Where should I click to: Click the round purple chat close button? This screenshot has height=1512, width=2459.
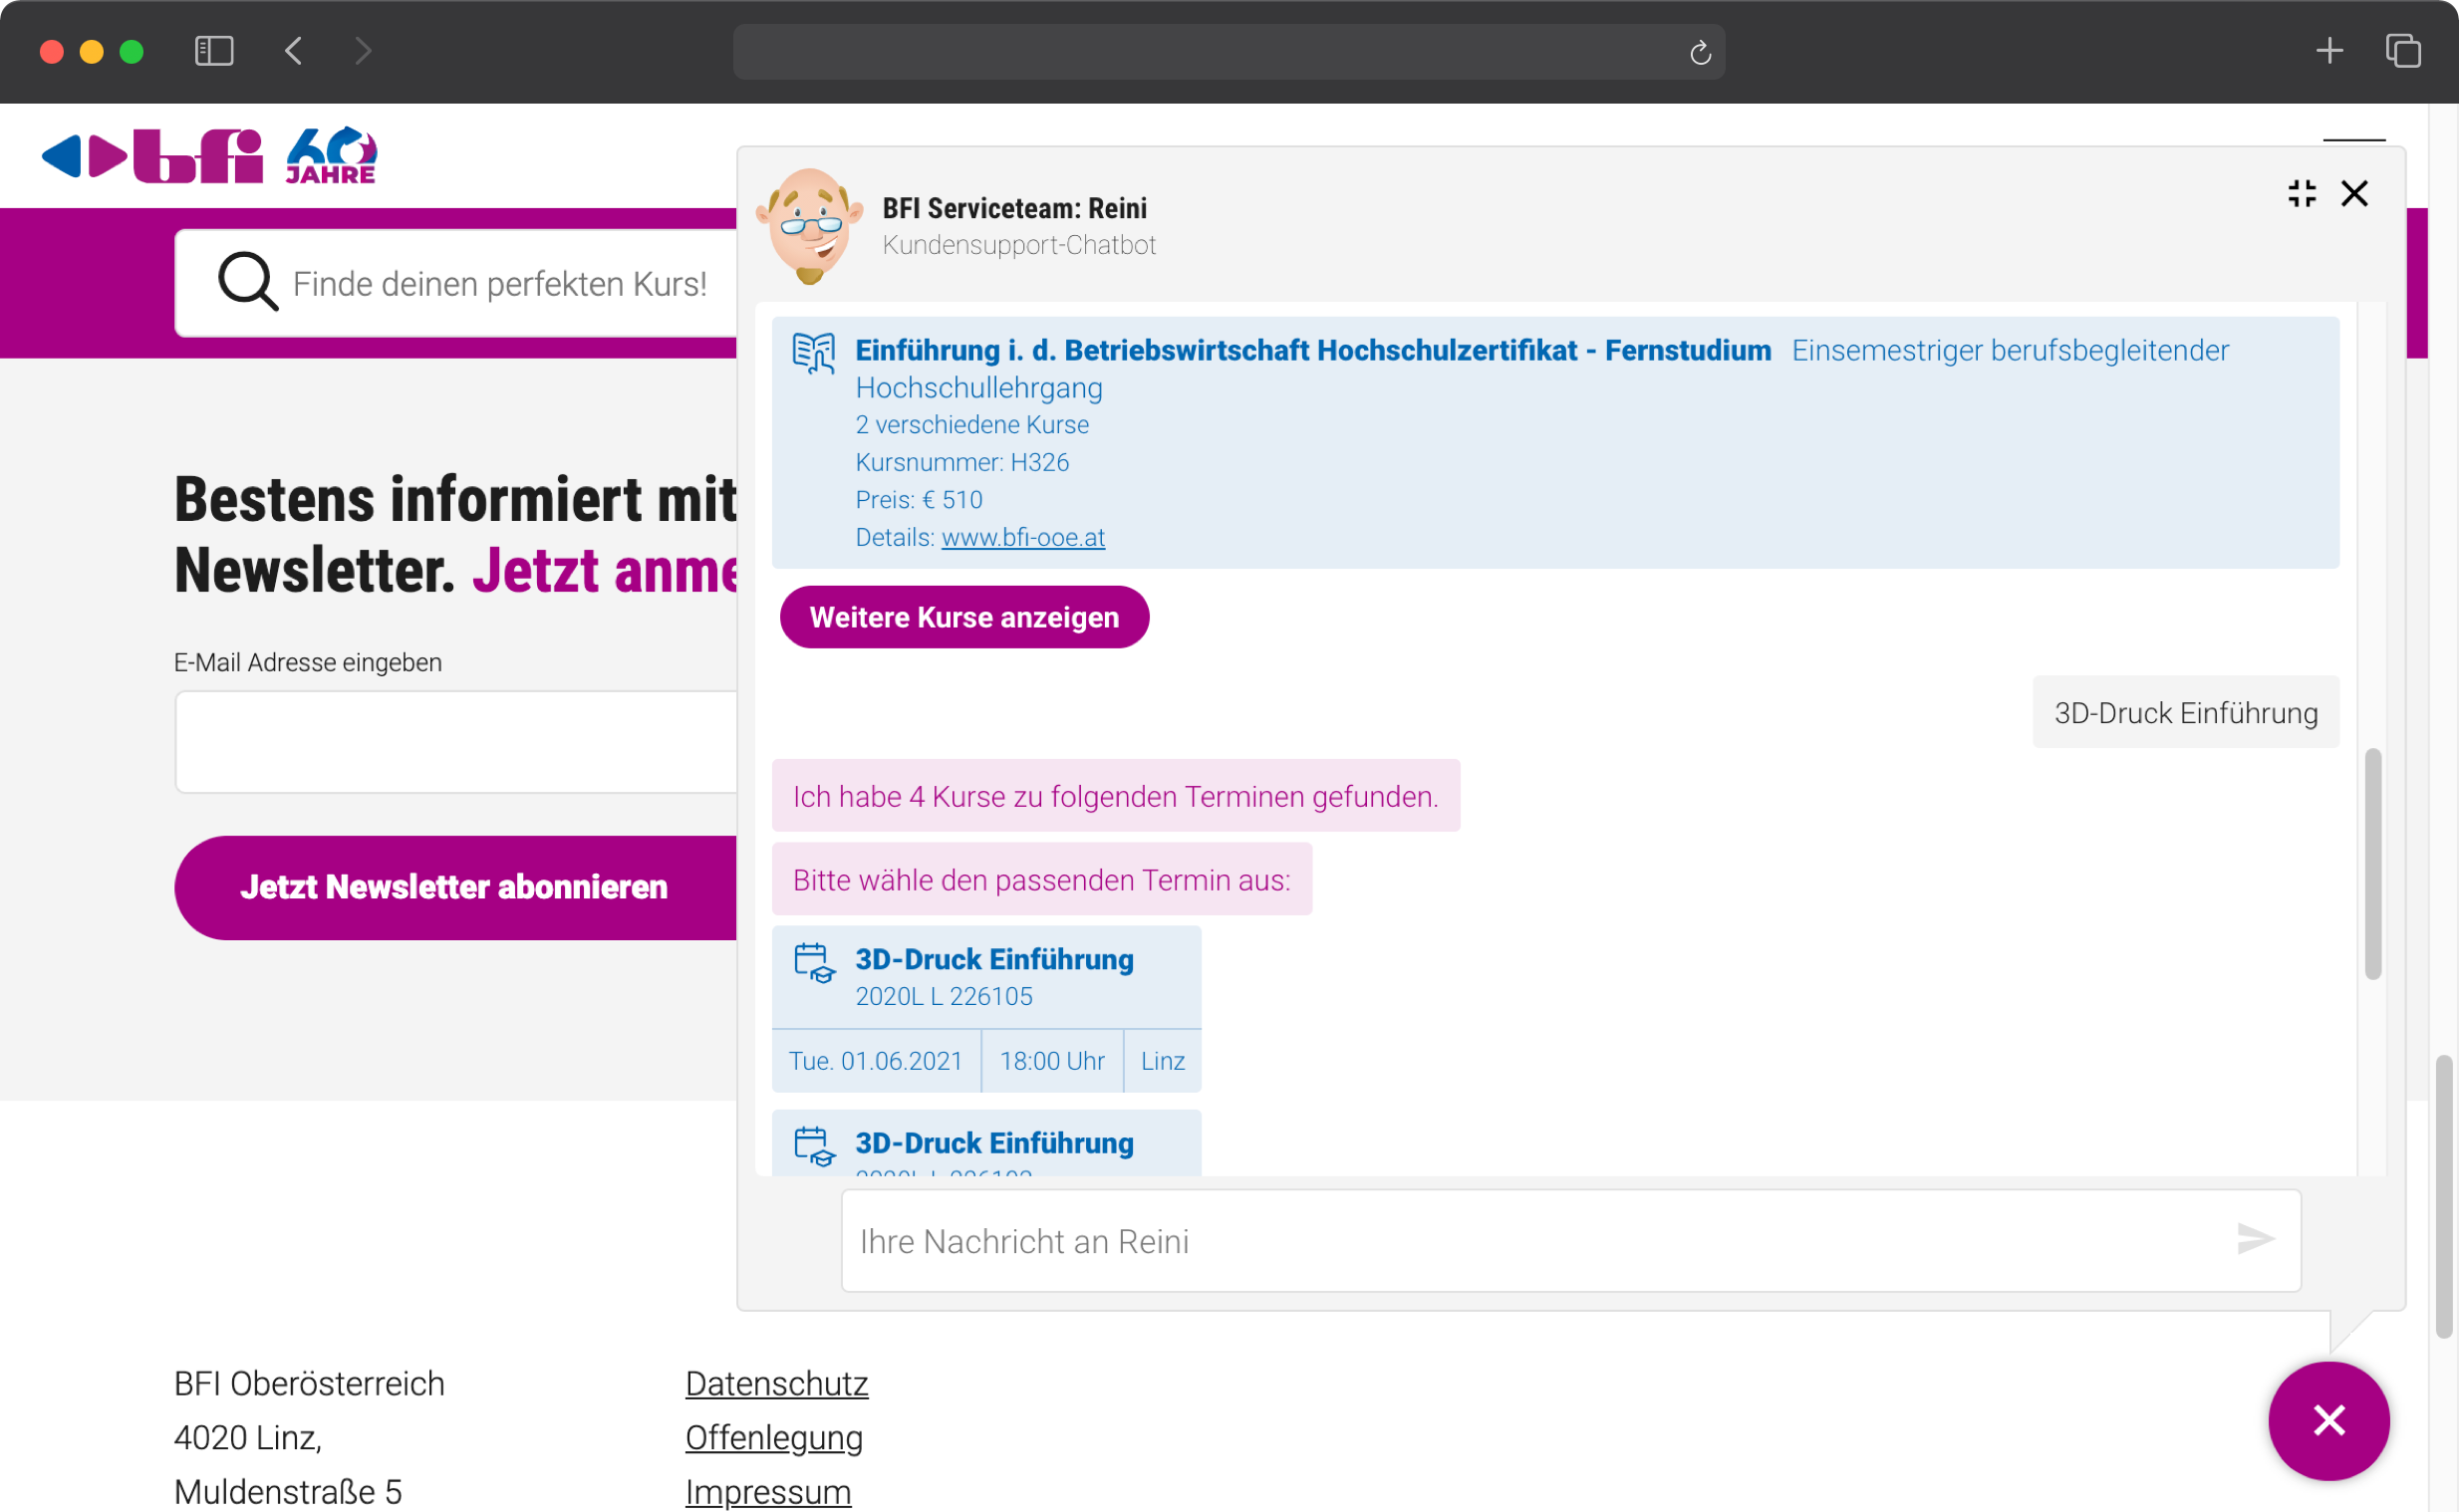point(2328,1420)
